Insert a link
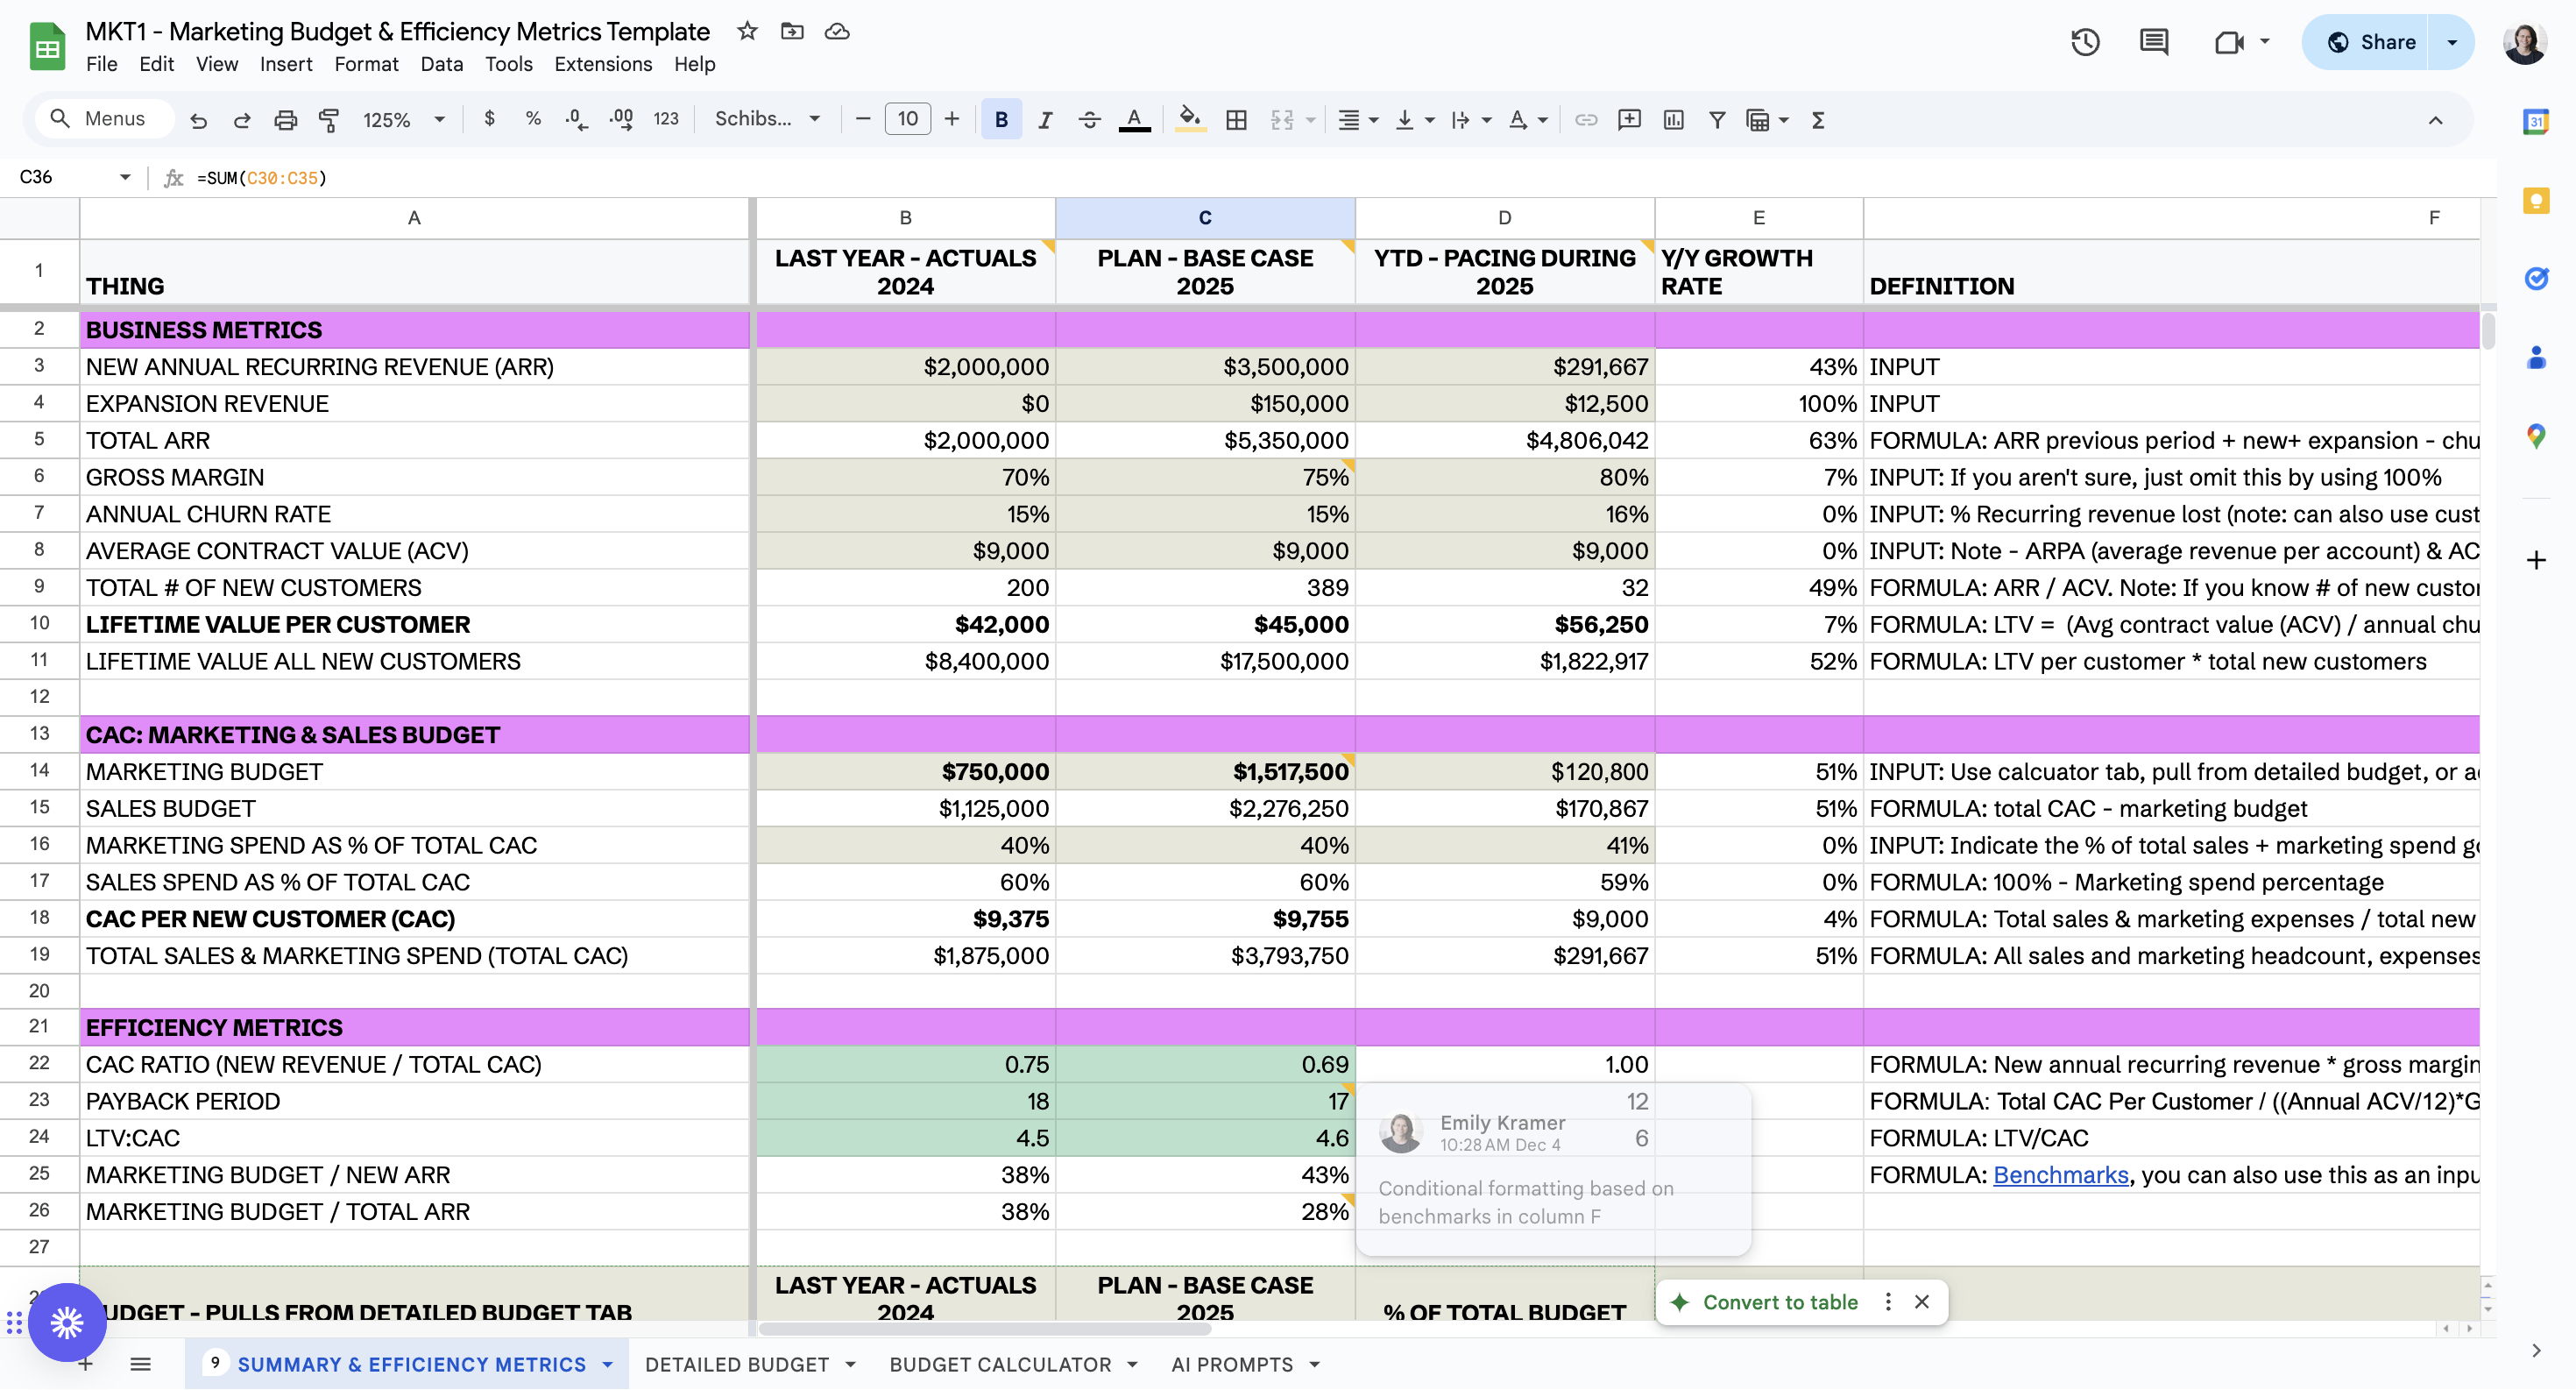The width and height of the screenshot is (2576, 1390). [1586, 120]
